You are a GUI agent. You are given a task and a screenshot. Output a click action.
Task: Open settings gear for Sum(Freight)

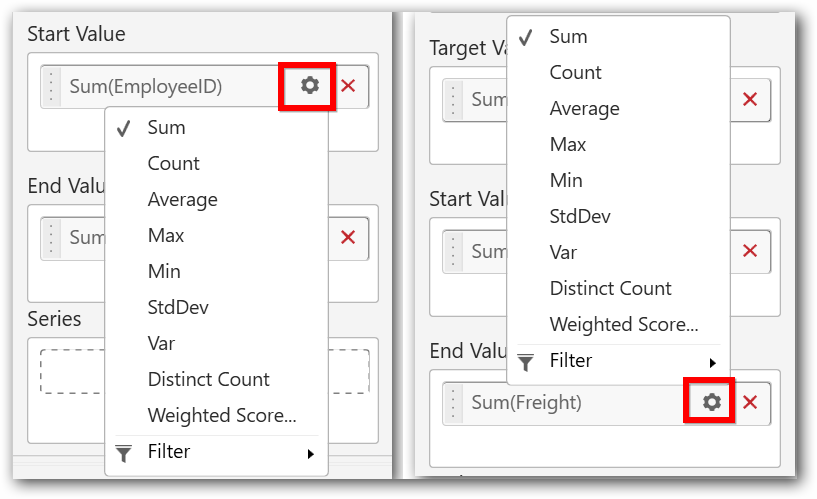[711, 402]
